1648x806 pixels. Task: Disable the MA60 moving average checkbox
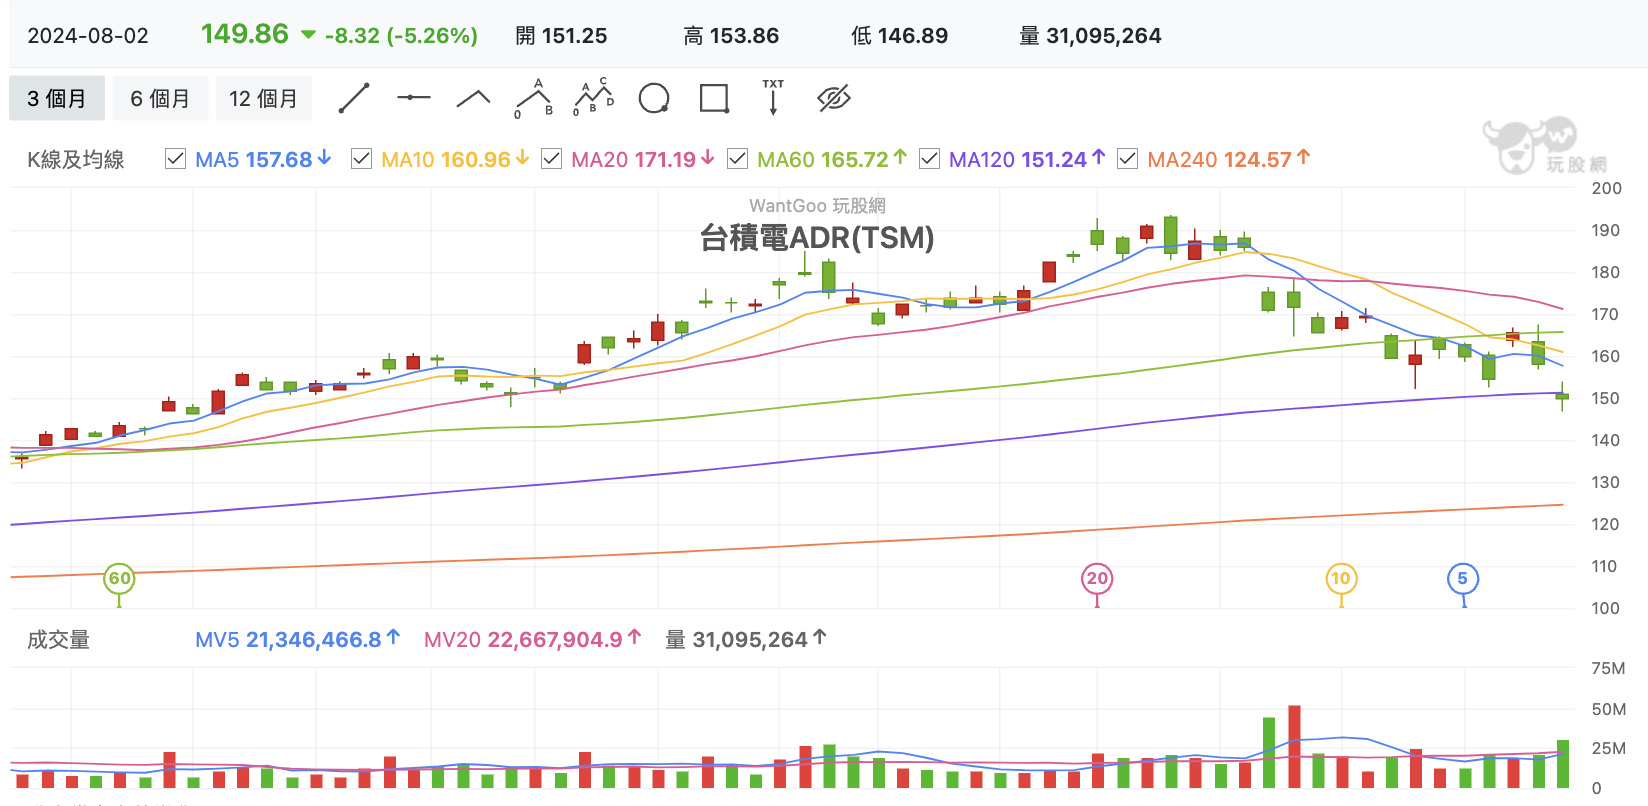738,158
